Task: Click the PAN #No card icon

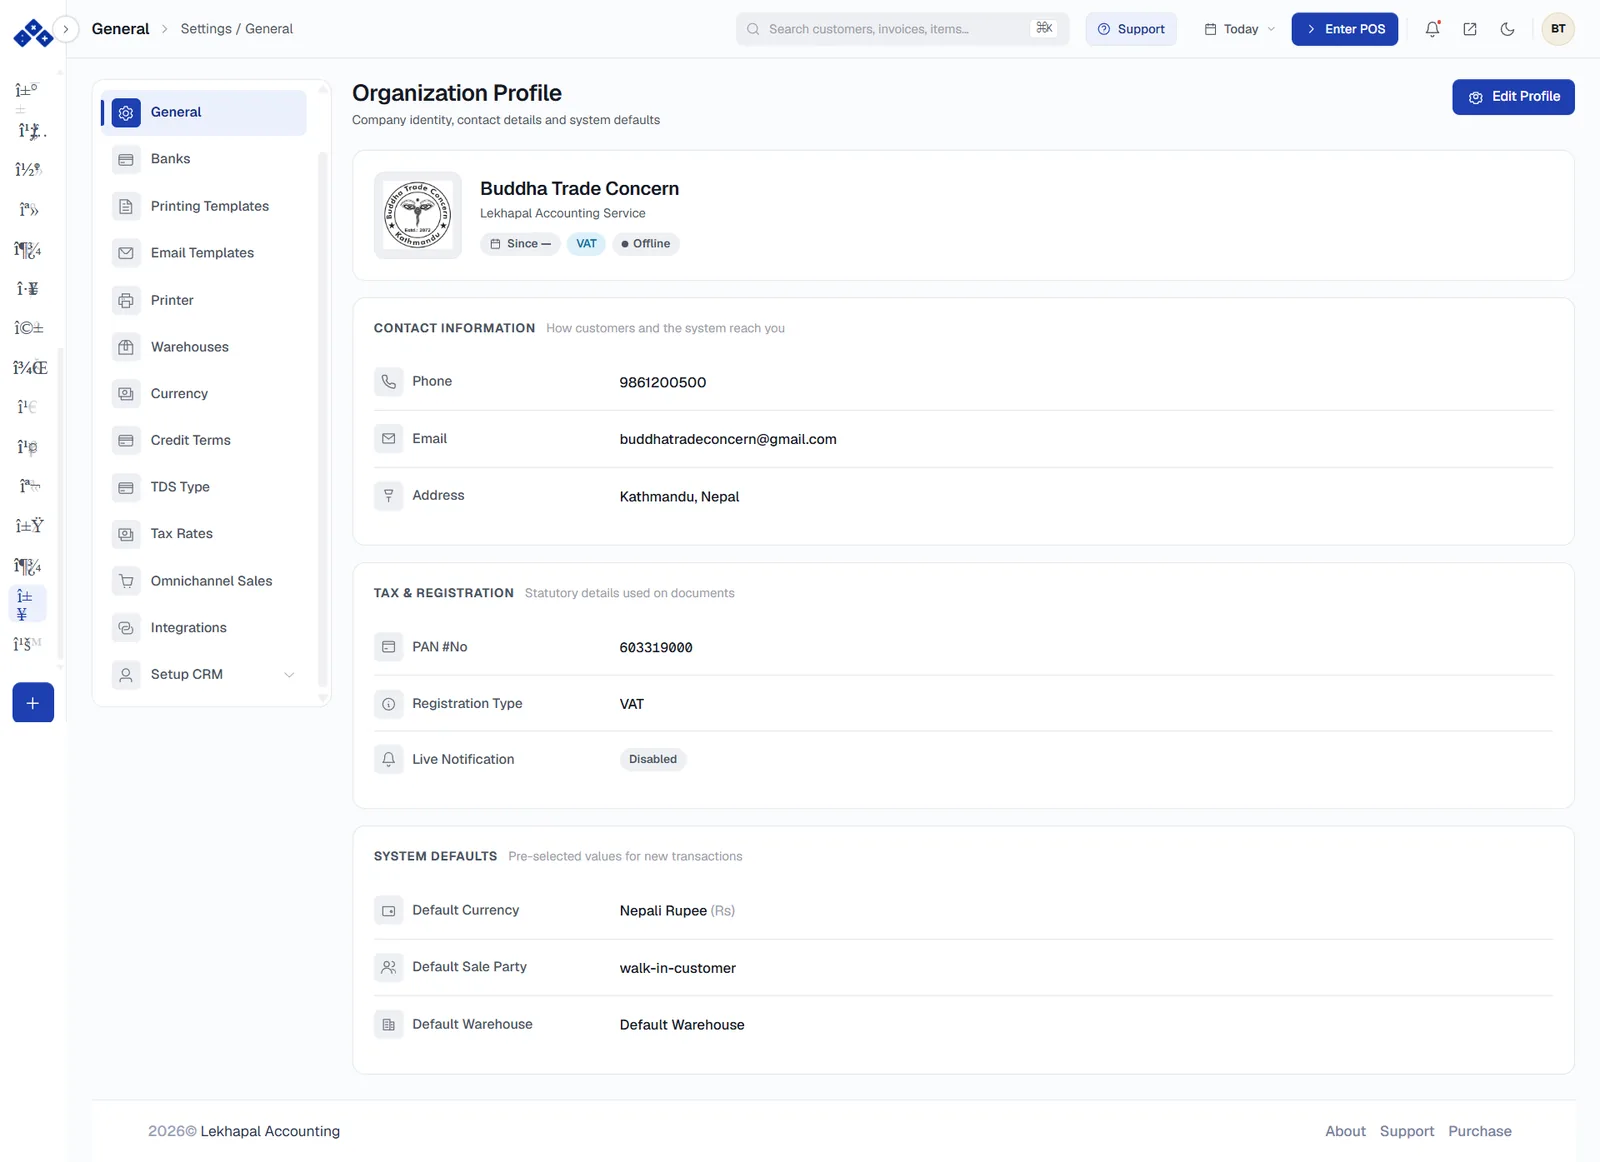Action: [389, 647]
